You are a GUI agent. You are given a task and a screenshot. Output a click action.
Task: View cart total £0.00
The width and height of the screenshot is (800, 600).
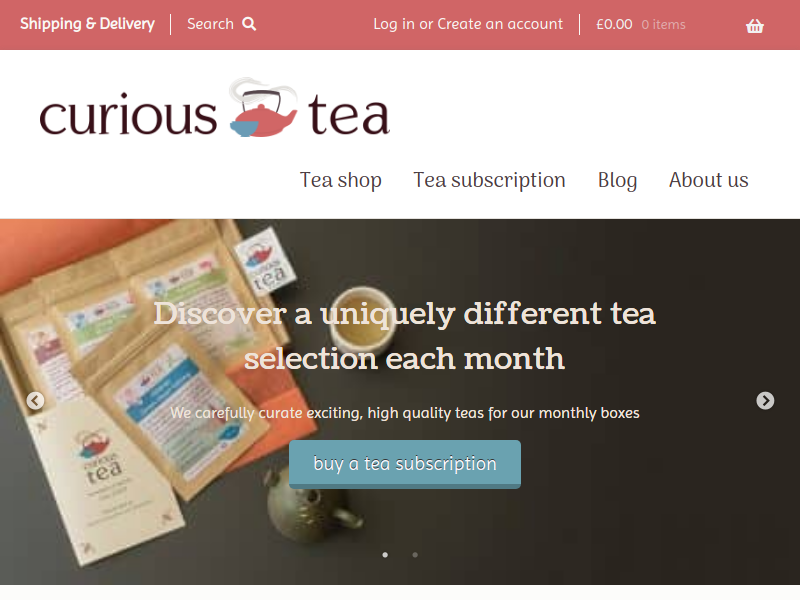pos(614,24)
